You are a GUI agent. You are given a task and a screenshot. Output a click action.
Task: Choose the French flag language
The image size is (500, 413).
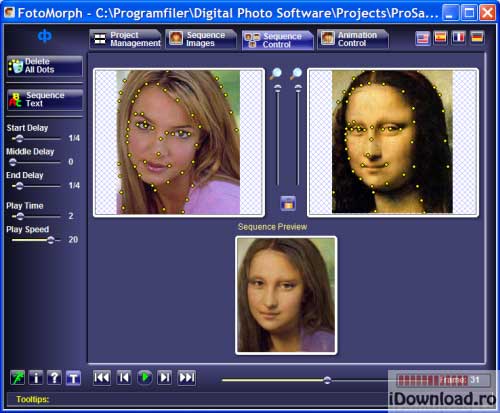(x=459, y=37)
